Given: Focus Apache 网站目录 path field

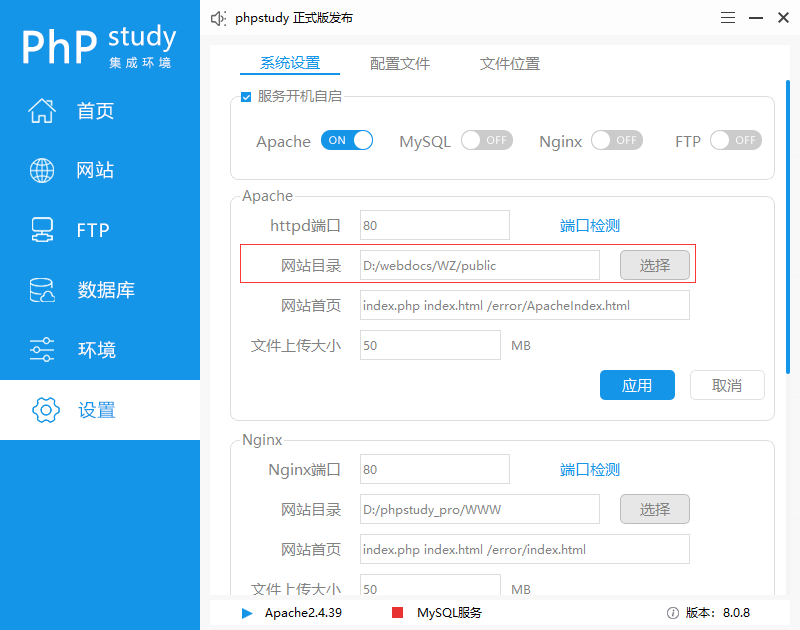Looking at the screenshot, I should [480, 265].
